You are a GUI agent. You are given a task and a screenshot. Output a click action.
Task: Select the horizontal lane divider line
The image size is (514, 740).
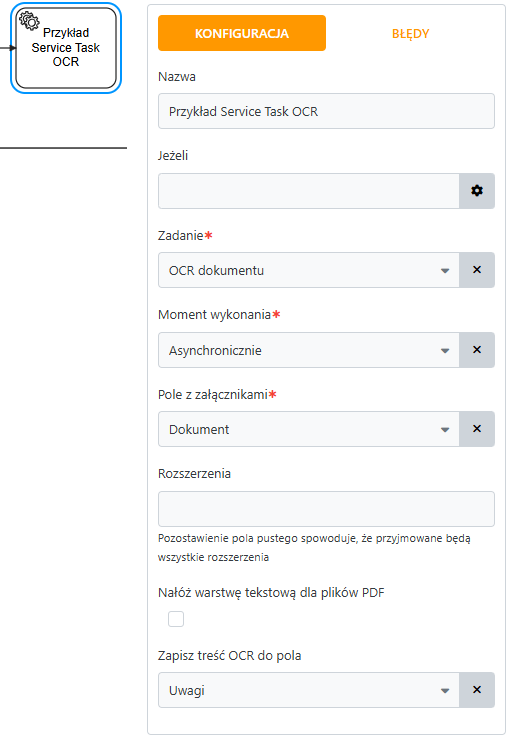63,148
